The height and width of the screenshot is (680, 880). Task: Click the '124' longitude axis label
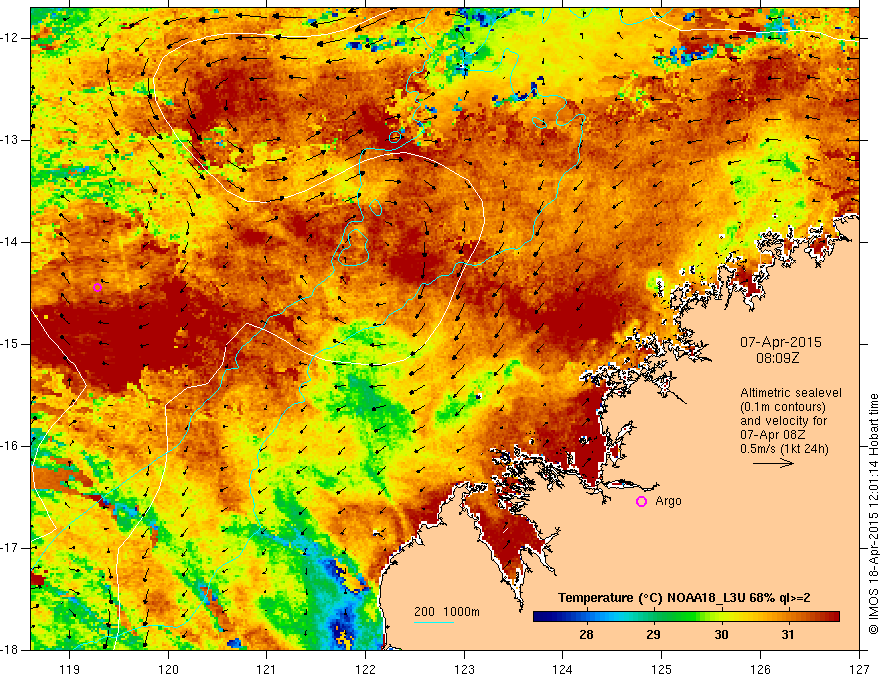(563, 669)
